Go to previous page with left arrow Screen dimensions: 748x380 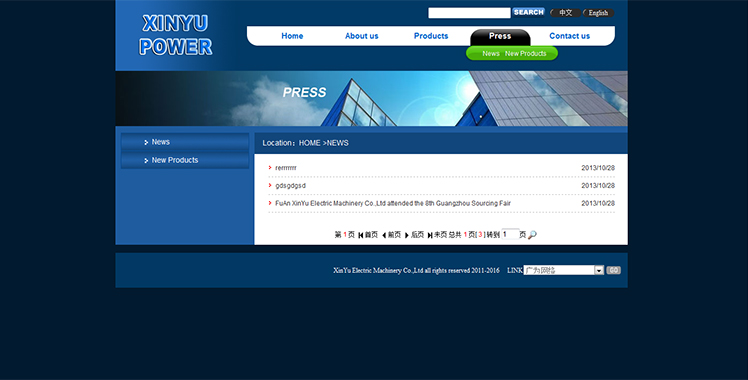[384, 235]
